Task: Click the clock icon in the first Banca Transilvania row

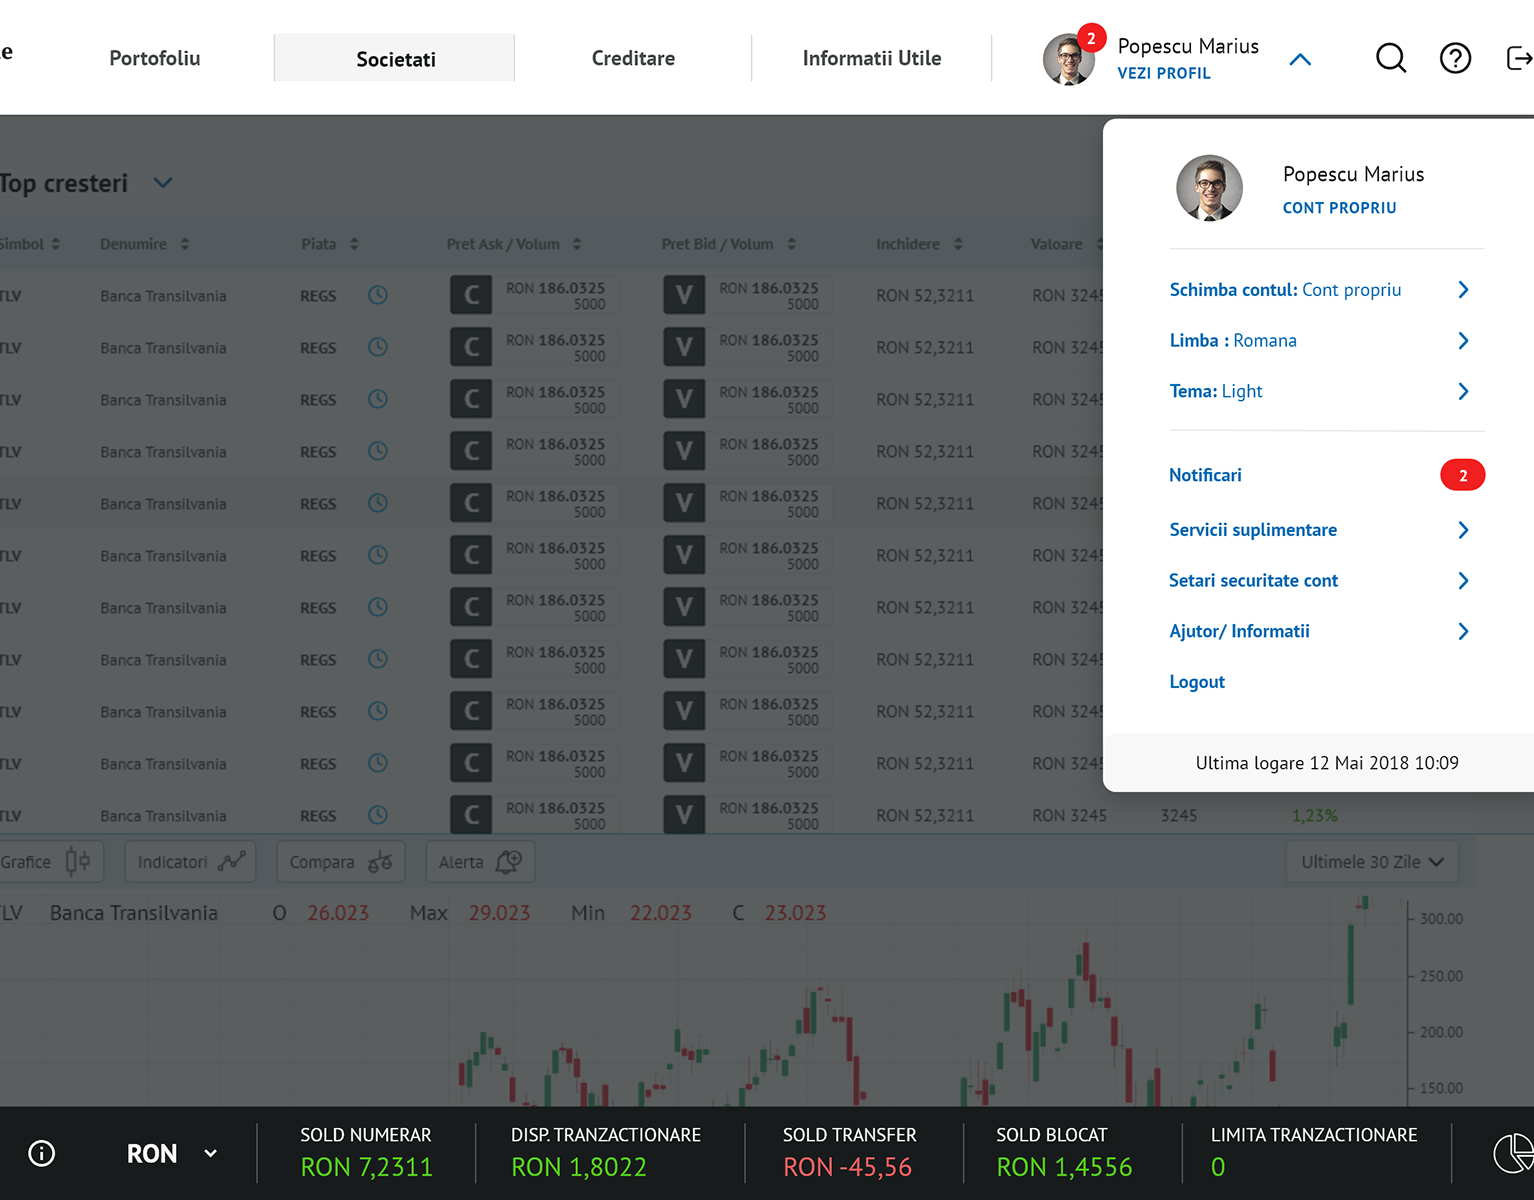Action: (x=377, y=295)
